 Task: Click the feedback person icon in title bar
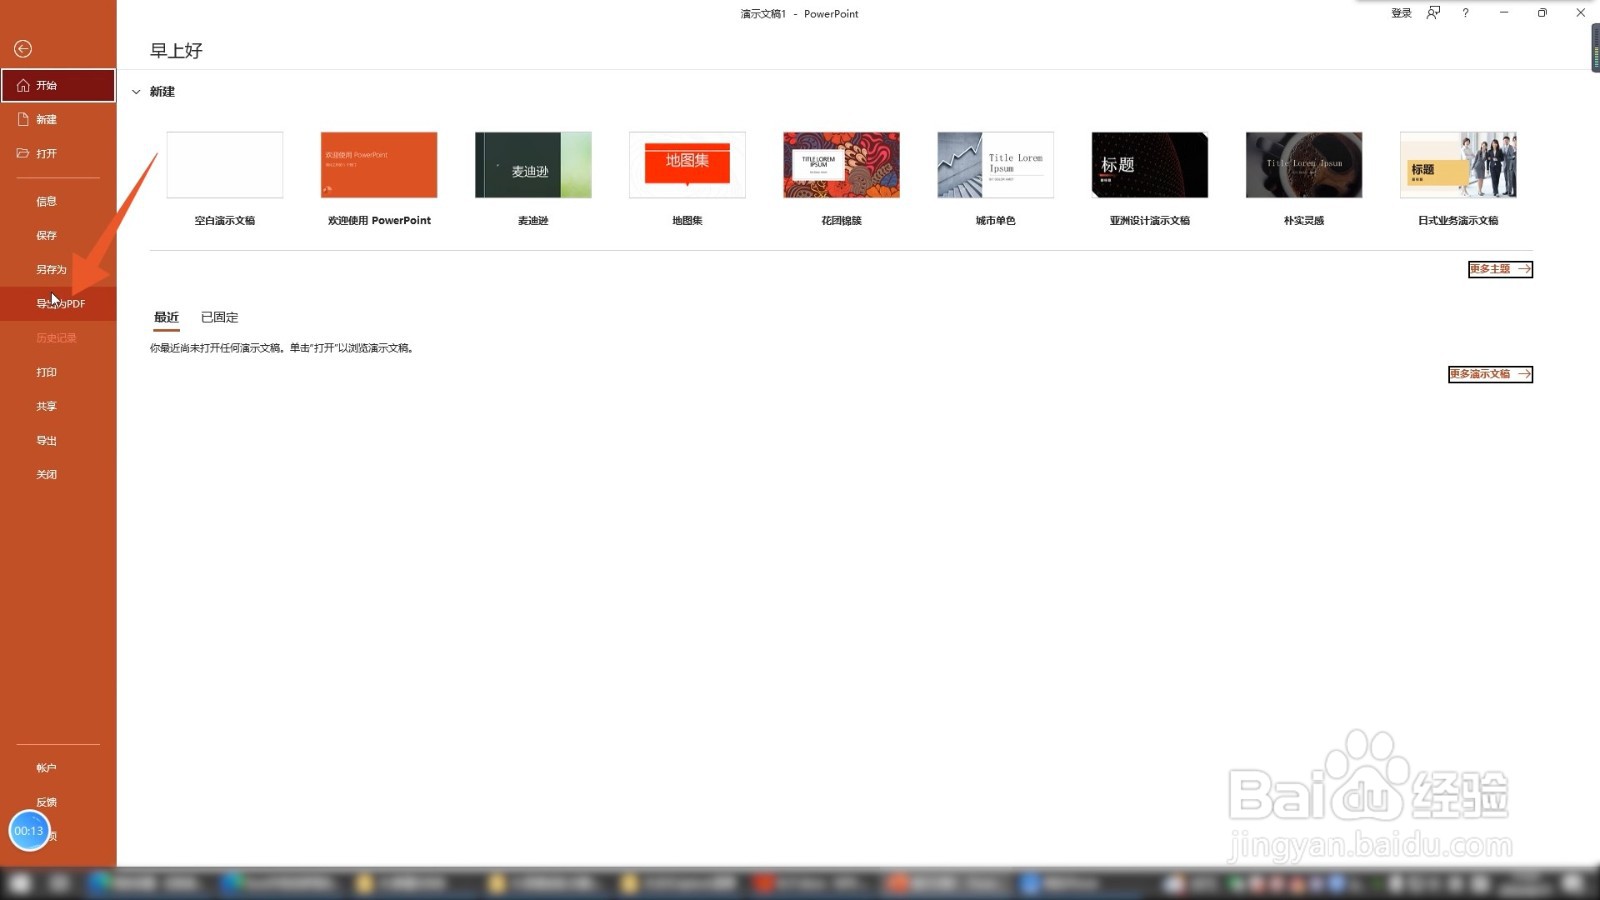1433,13
